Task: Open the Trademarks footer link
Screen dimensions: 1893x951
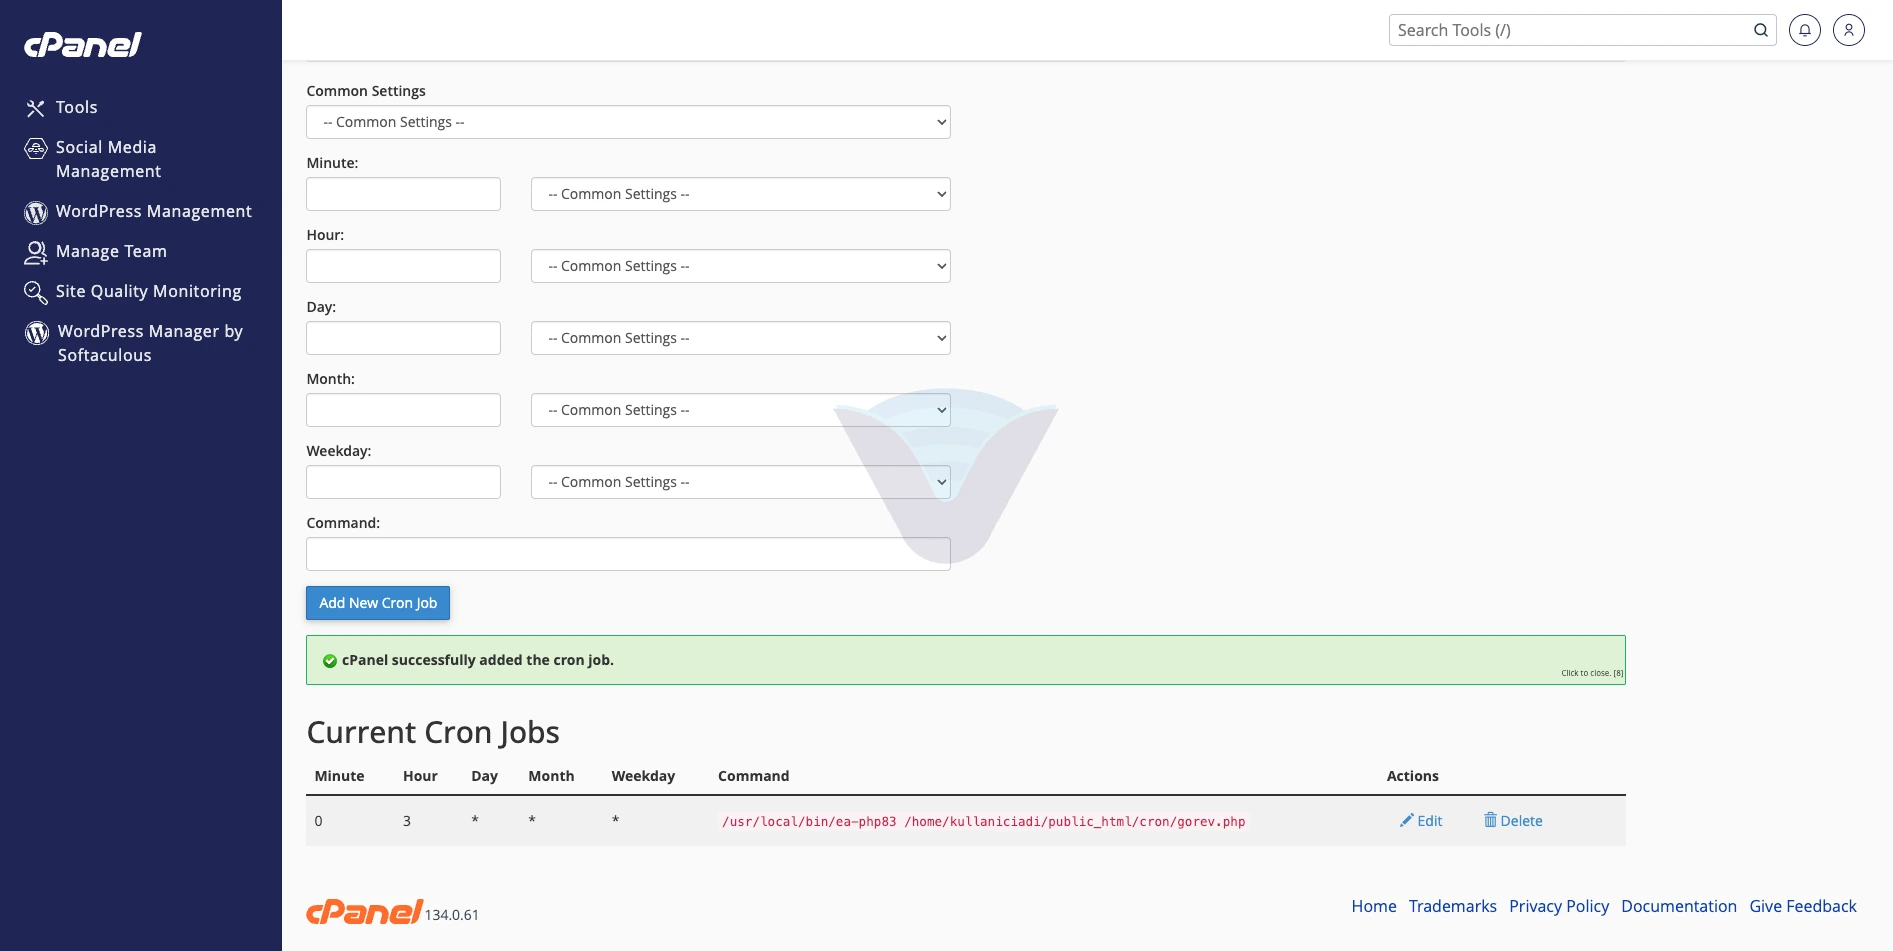Action: [1453, 906]
